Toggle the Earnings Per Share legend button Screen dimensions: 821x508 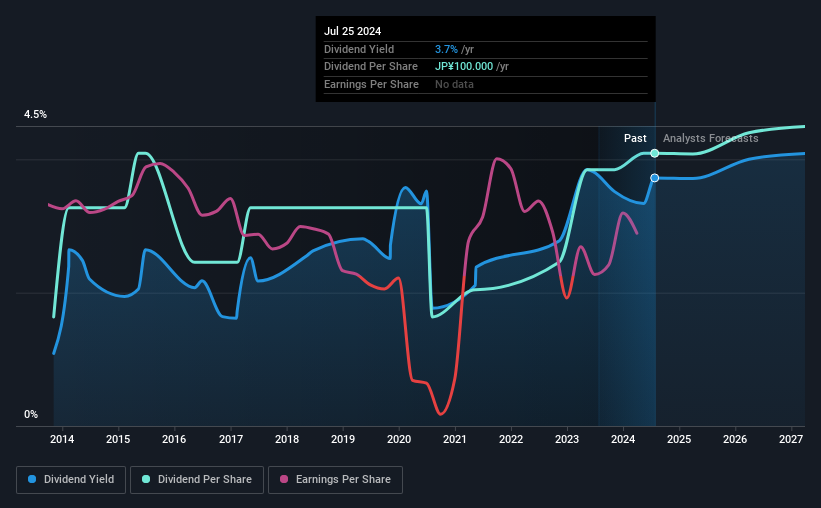point(336,480)
